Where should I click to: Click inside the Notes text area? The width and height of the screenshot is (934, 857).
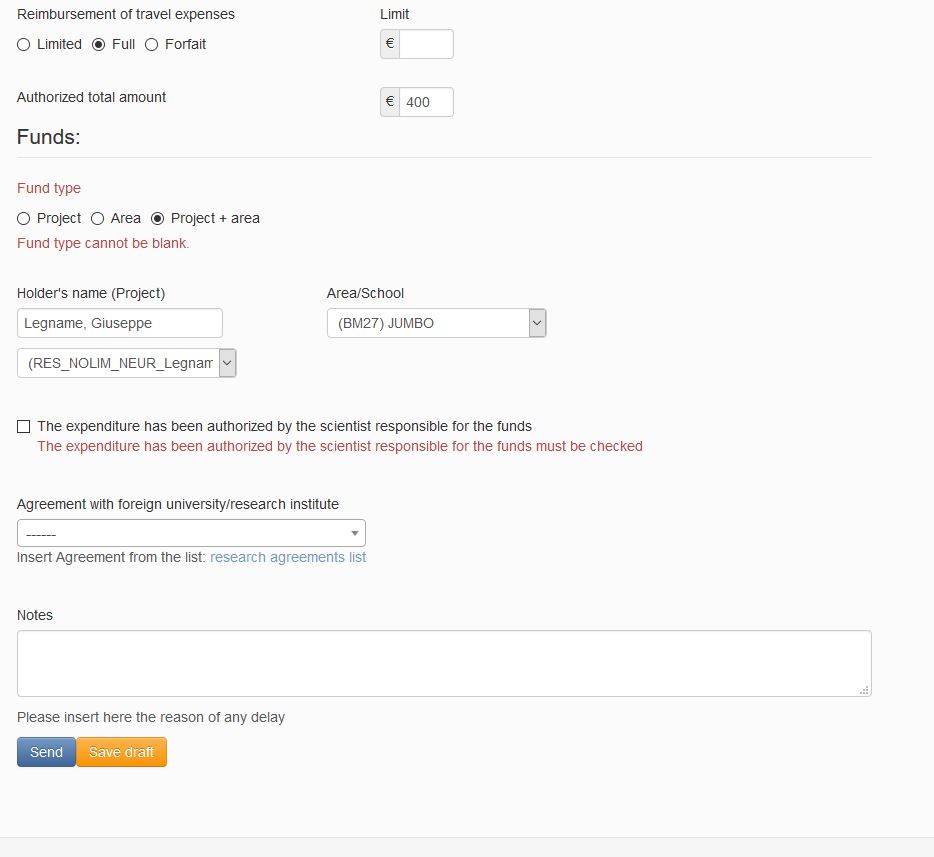tap(444, 663)
